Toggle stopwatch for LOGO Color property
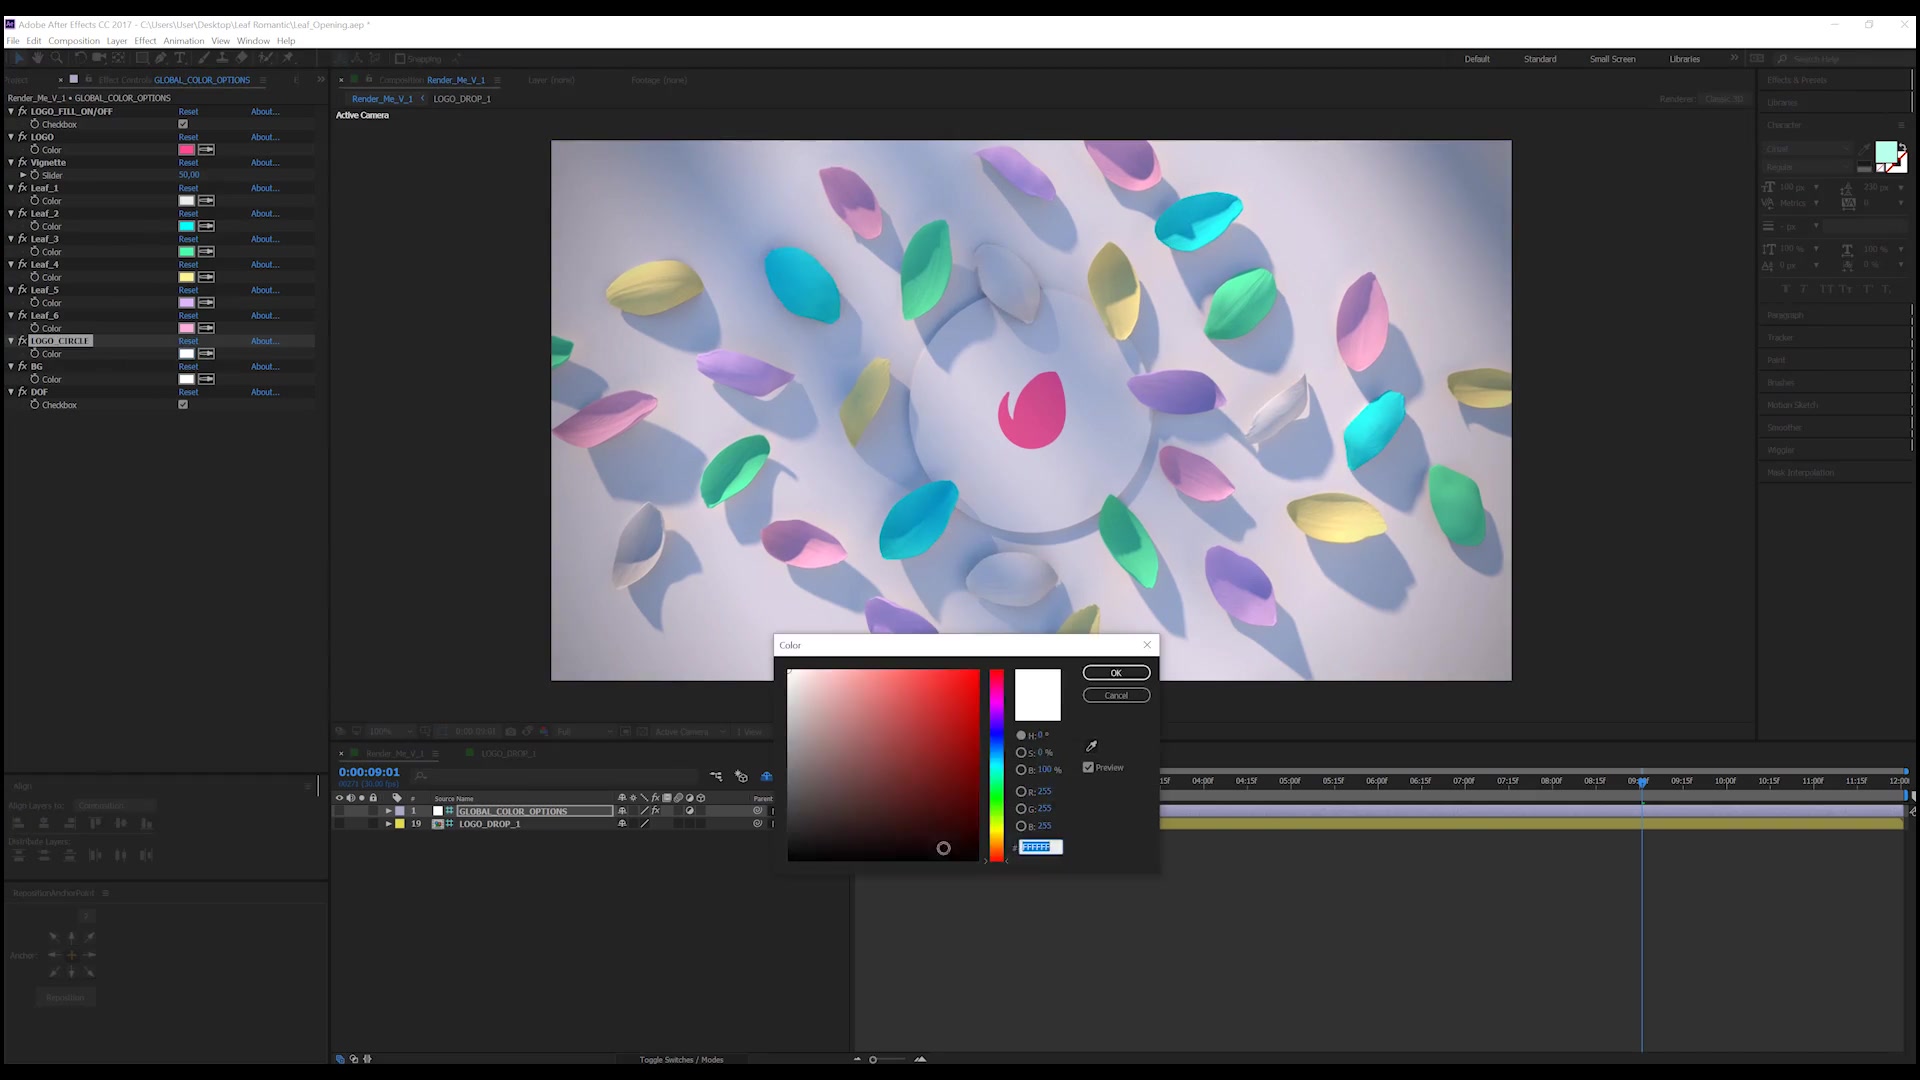1920x1080 pixels. (x=35, y=149)
